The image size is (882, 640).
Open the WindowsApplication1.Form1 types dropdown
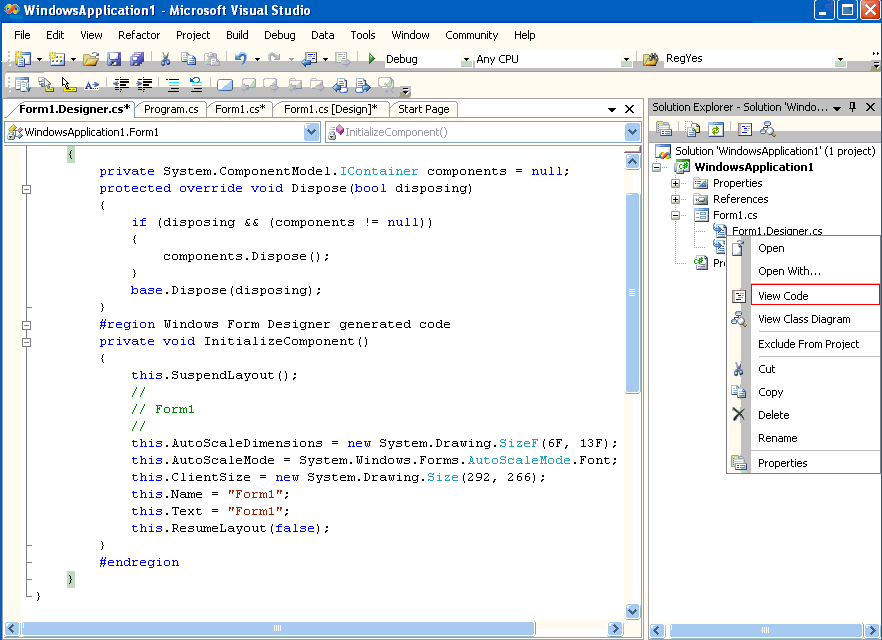click(x=312, y=132)
